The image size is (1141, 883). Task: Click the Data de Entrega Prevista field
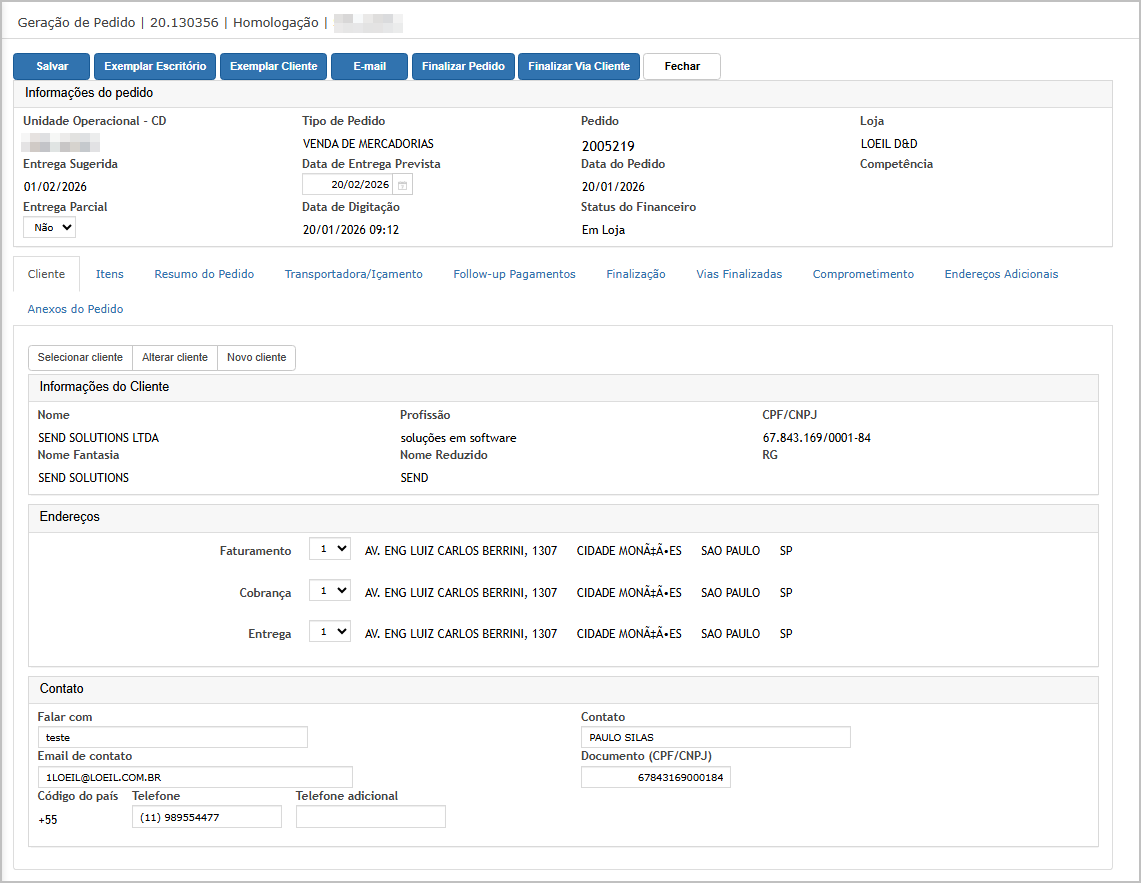click(347, 185)
